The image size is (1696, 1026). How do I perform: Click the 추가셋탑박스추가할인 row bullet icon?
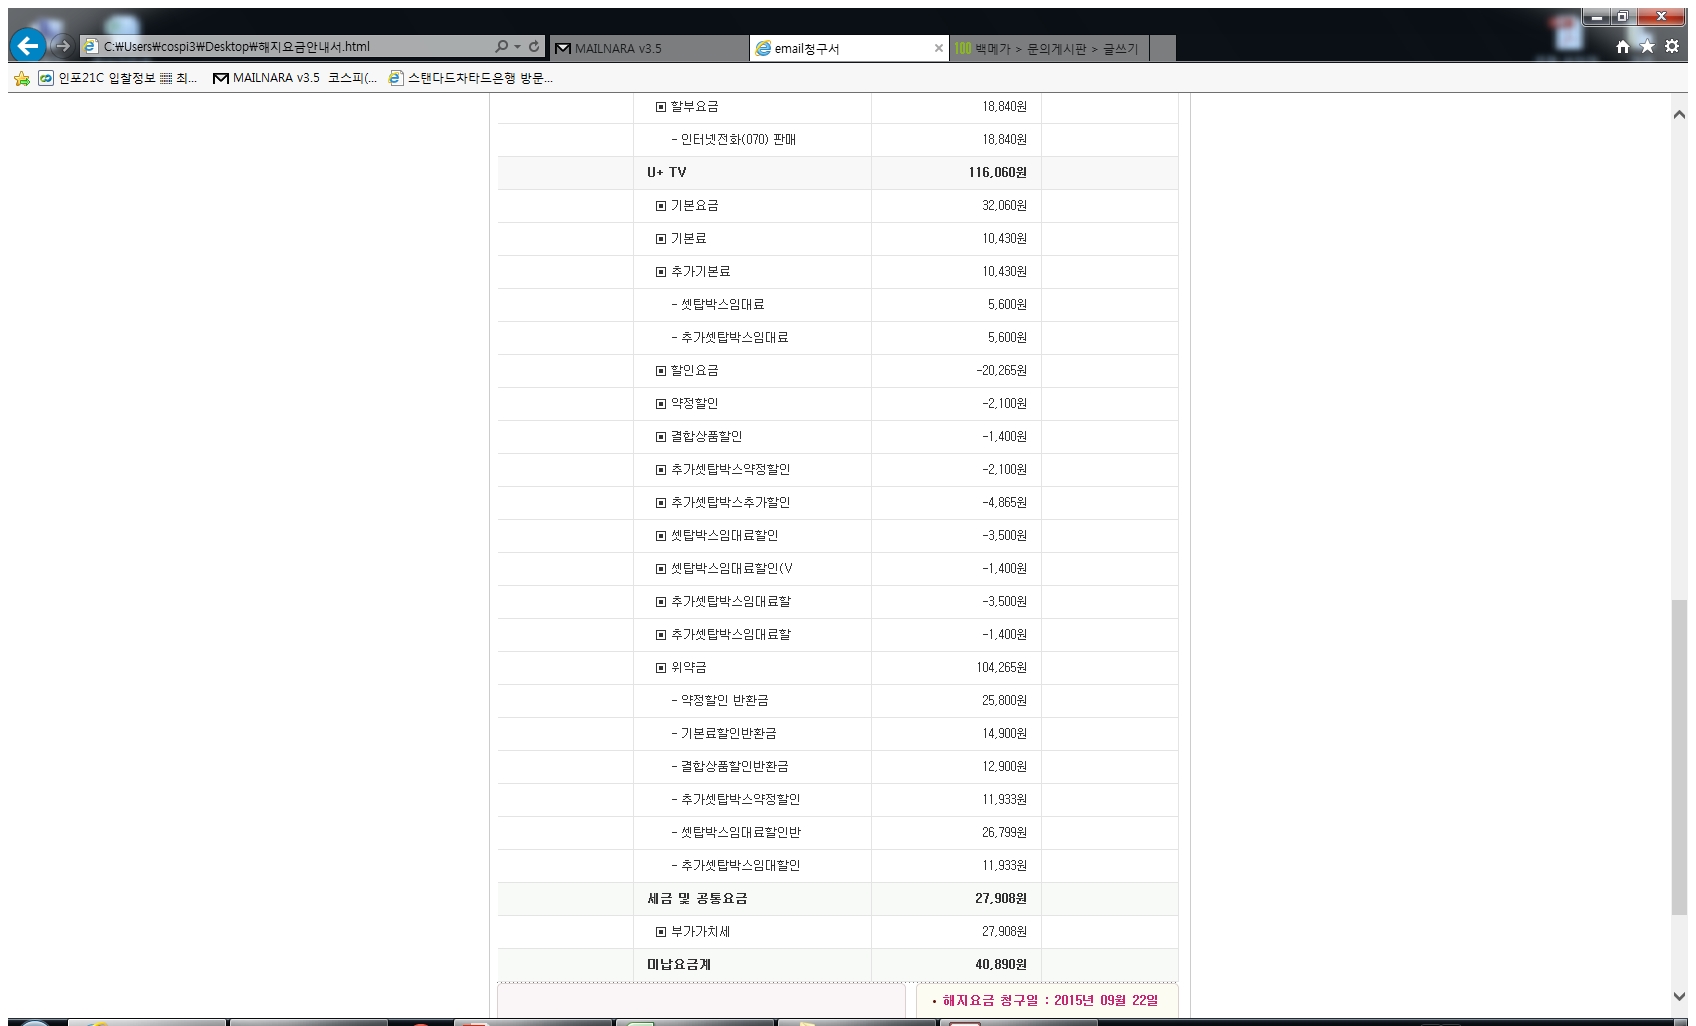[661, 503]
